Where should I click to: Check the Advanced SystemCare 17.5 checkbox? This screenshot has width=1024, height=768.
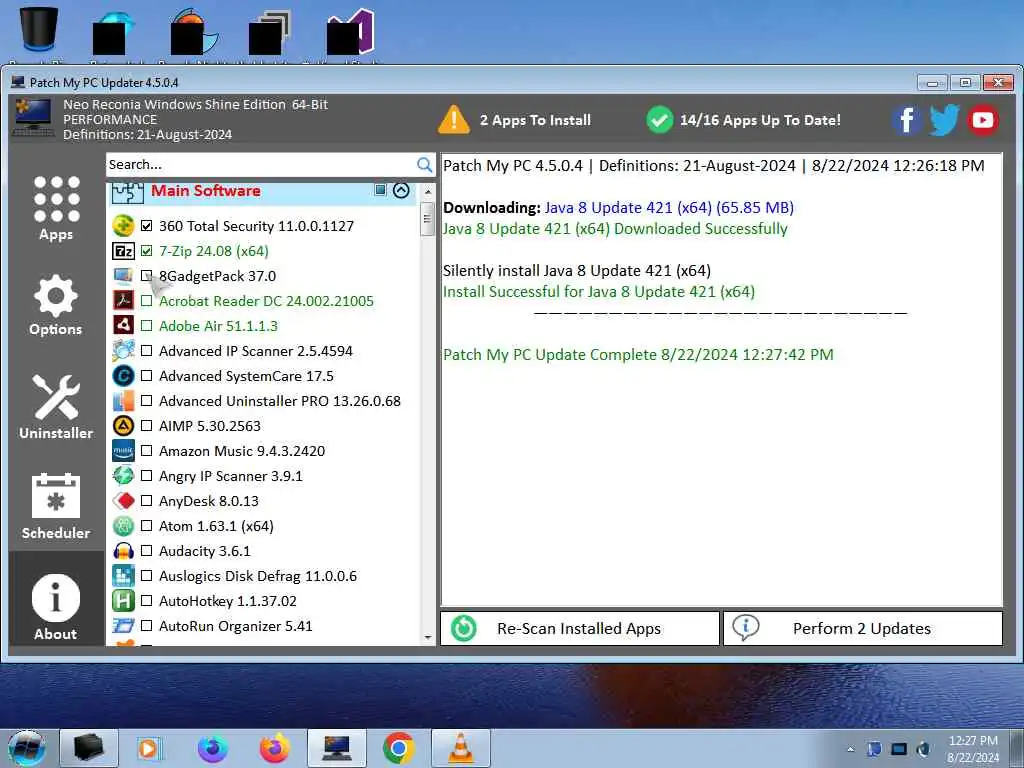(x=146, y=376)
